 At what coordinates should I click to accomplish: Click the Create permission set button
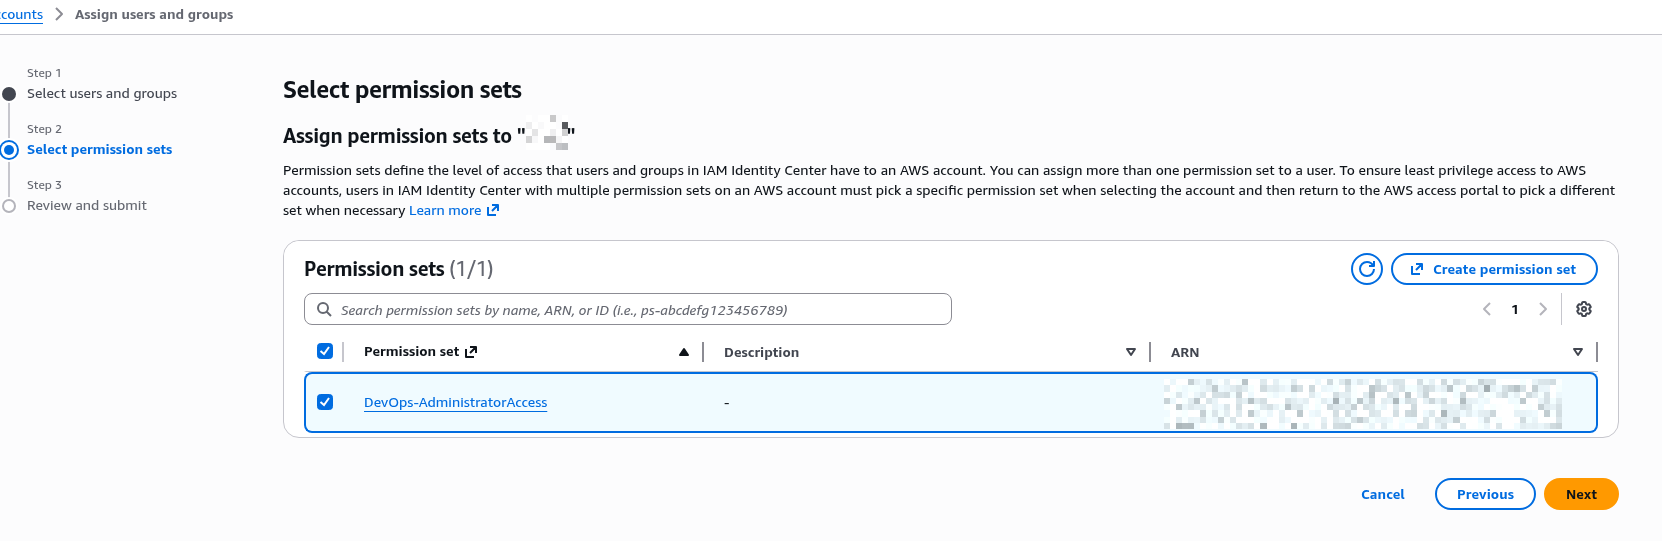(x=1494, y=269)
